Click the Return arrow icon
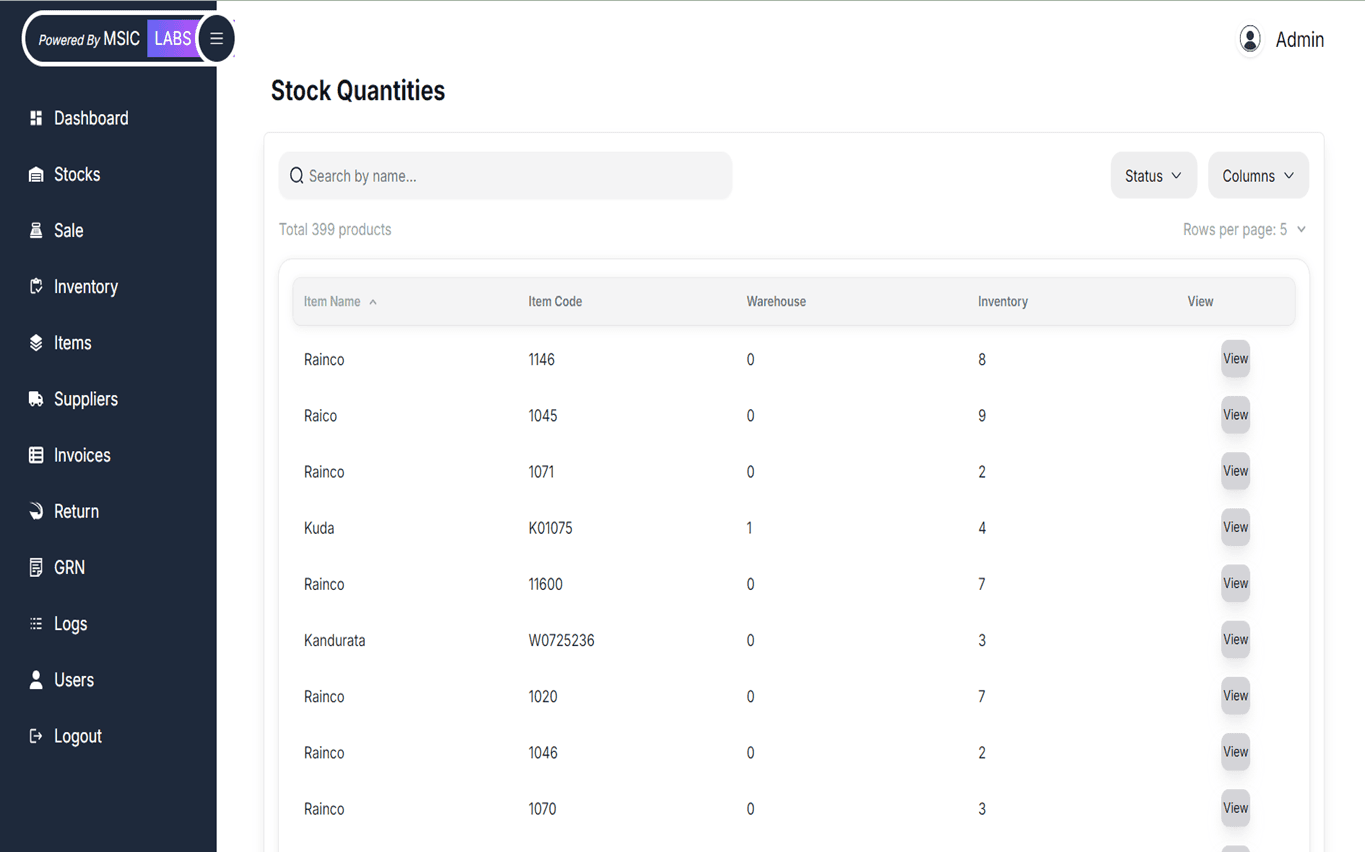Viewport: 1365px width, 852px height. point(36,511)
